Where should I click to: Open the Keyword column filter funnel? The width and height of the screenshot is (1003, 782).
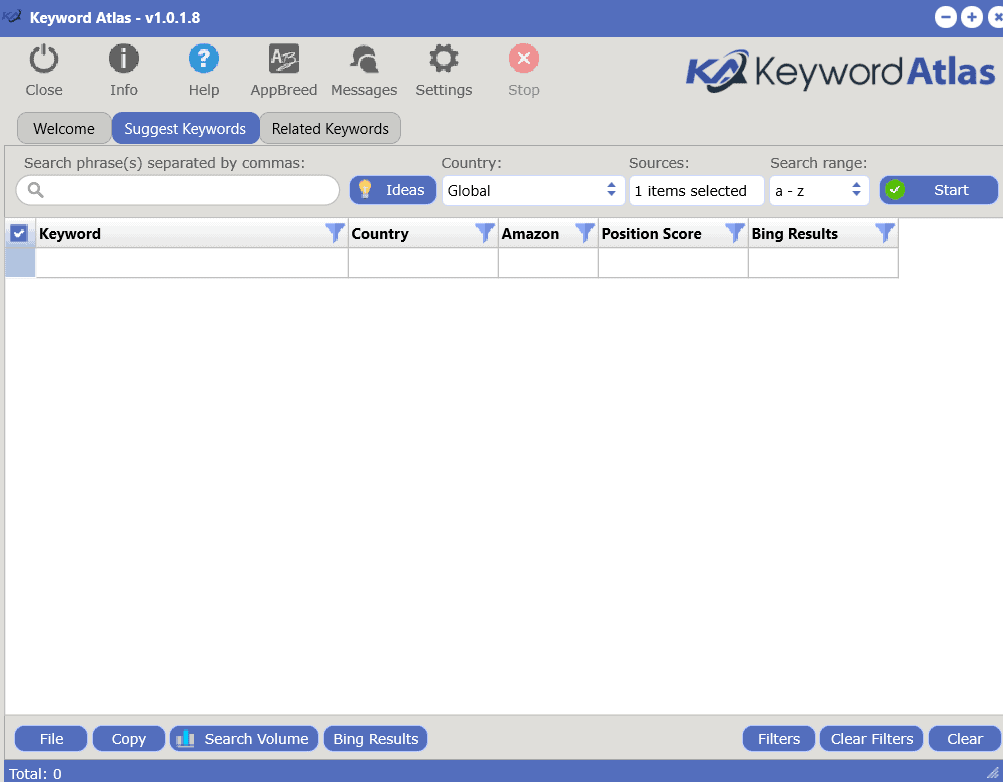(x=334, y=232)
